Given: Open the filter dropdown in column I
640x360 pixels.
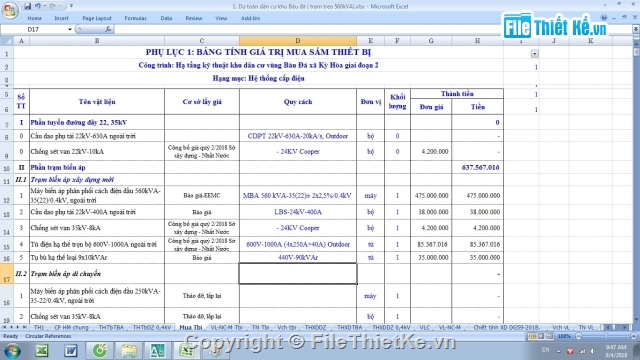Looking at the screenshot, I should pos(534,53).
